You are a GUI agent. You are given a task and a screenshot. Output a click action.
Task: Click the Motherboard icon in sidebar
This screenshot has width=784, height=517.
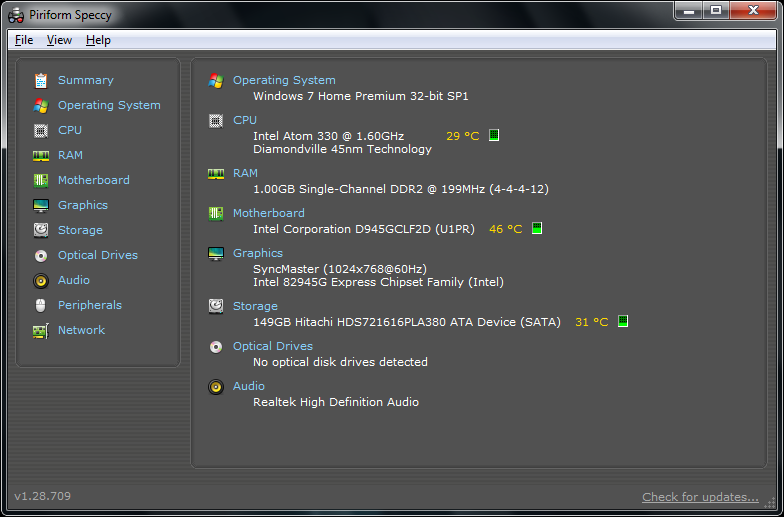(x=40, y=180)
